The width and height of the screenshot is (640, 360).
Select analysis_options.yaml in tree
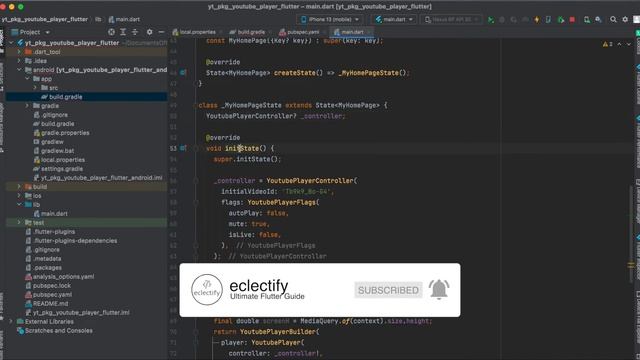[63, 276]
